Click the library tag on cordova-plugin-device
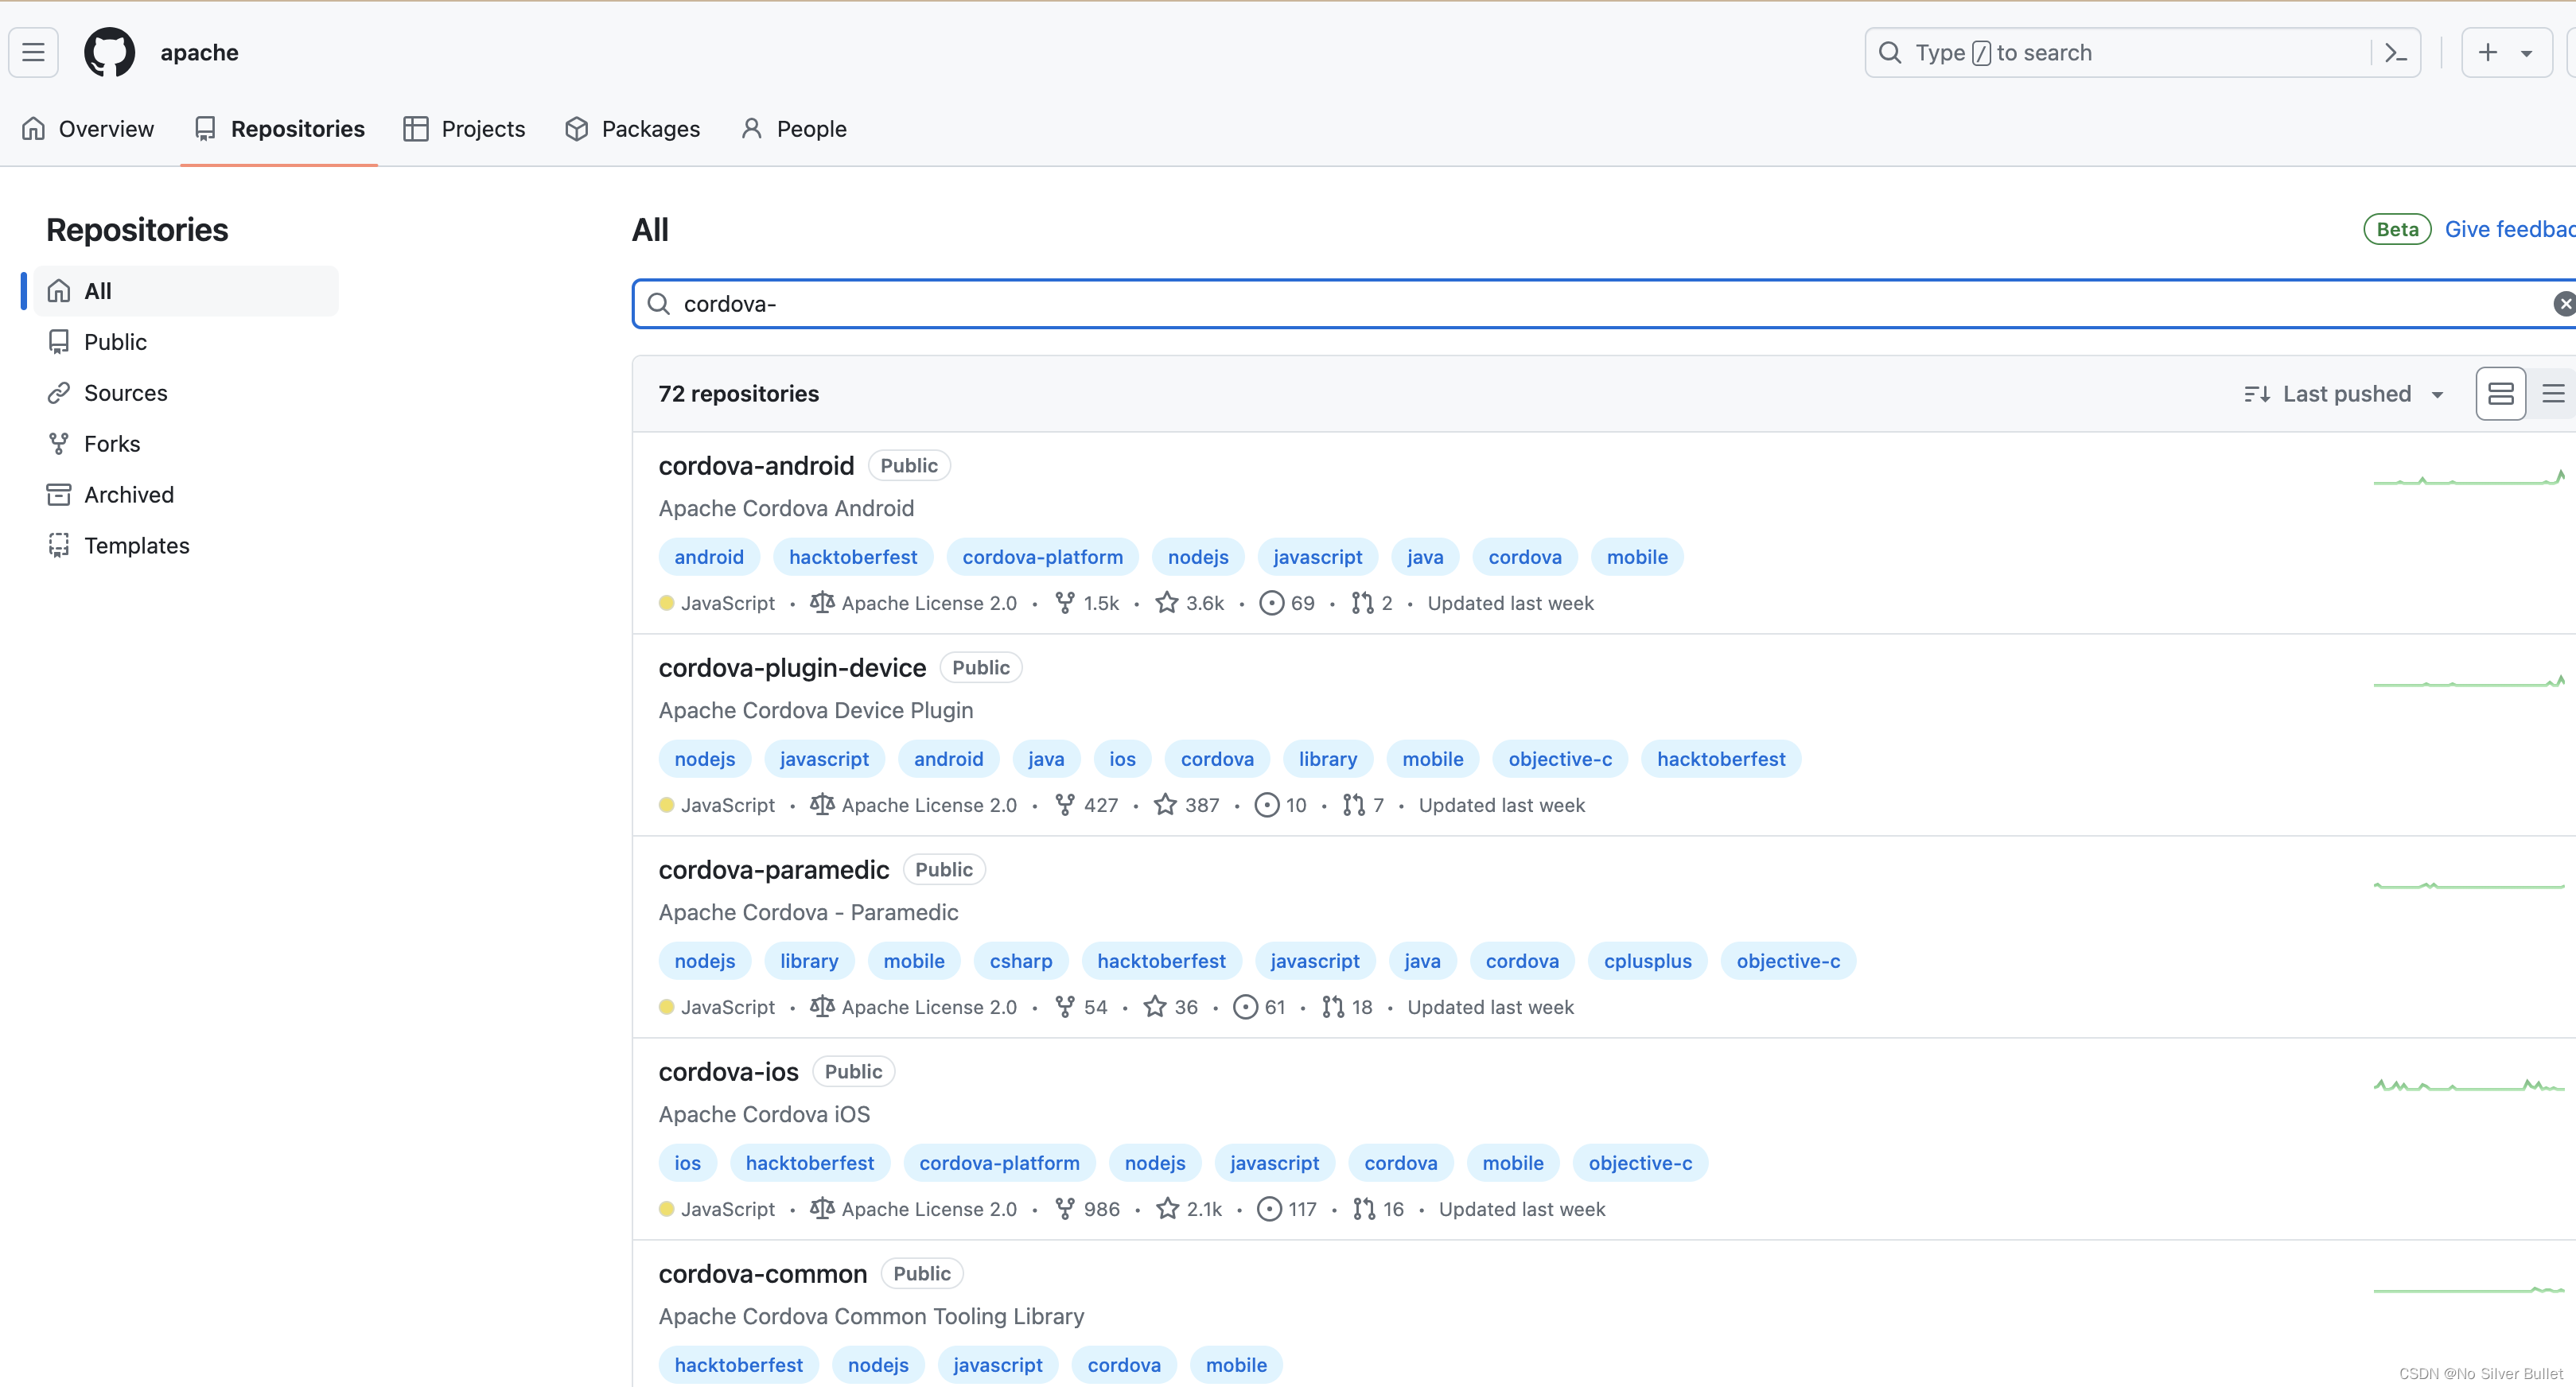This screenshot has height=1387, width=2576. point(1328,759)
